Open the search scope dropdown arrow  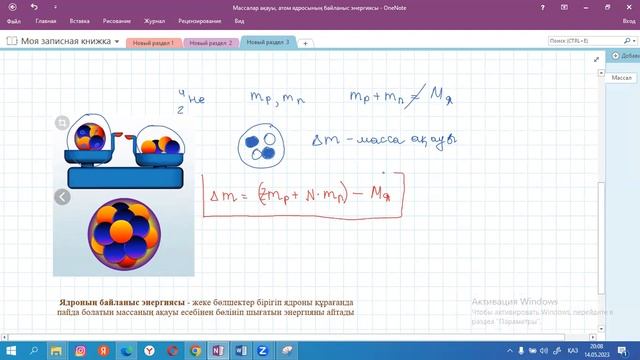[x=634, y=41]
